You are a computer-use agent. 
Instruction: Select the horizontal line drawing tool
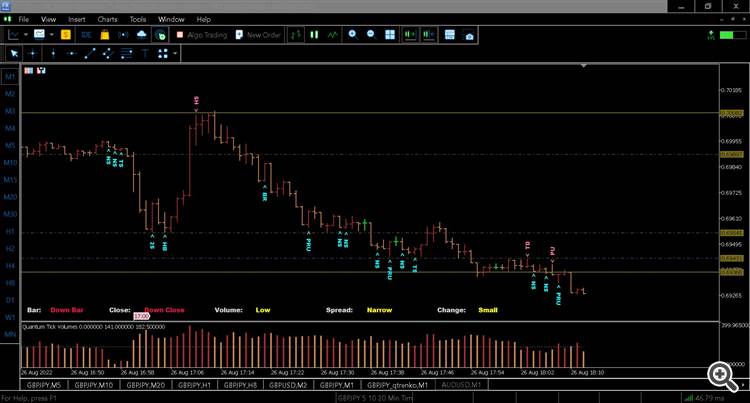pyautogui.click(x=72, y=54)
